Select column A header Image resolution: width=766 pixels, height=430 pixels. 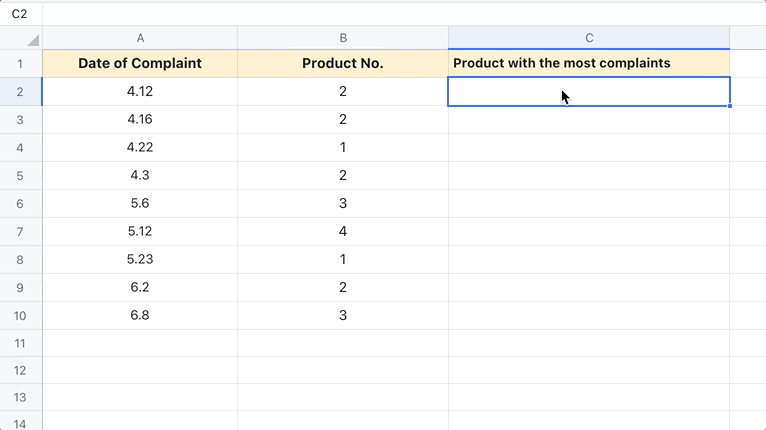tap(140, 38)
